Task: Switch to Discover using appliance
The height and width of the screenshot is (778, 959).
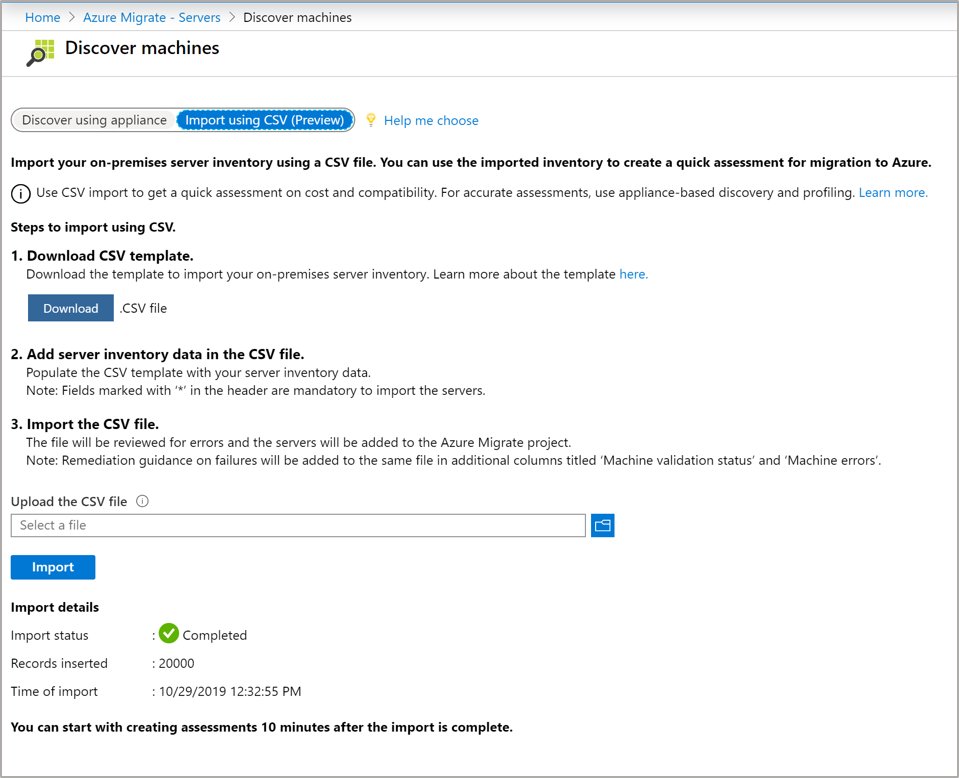Action: pos(94,120)
